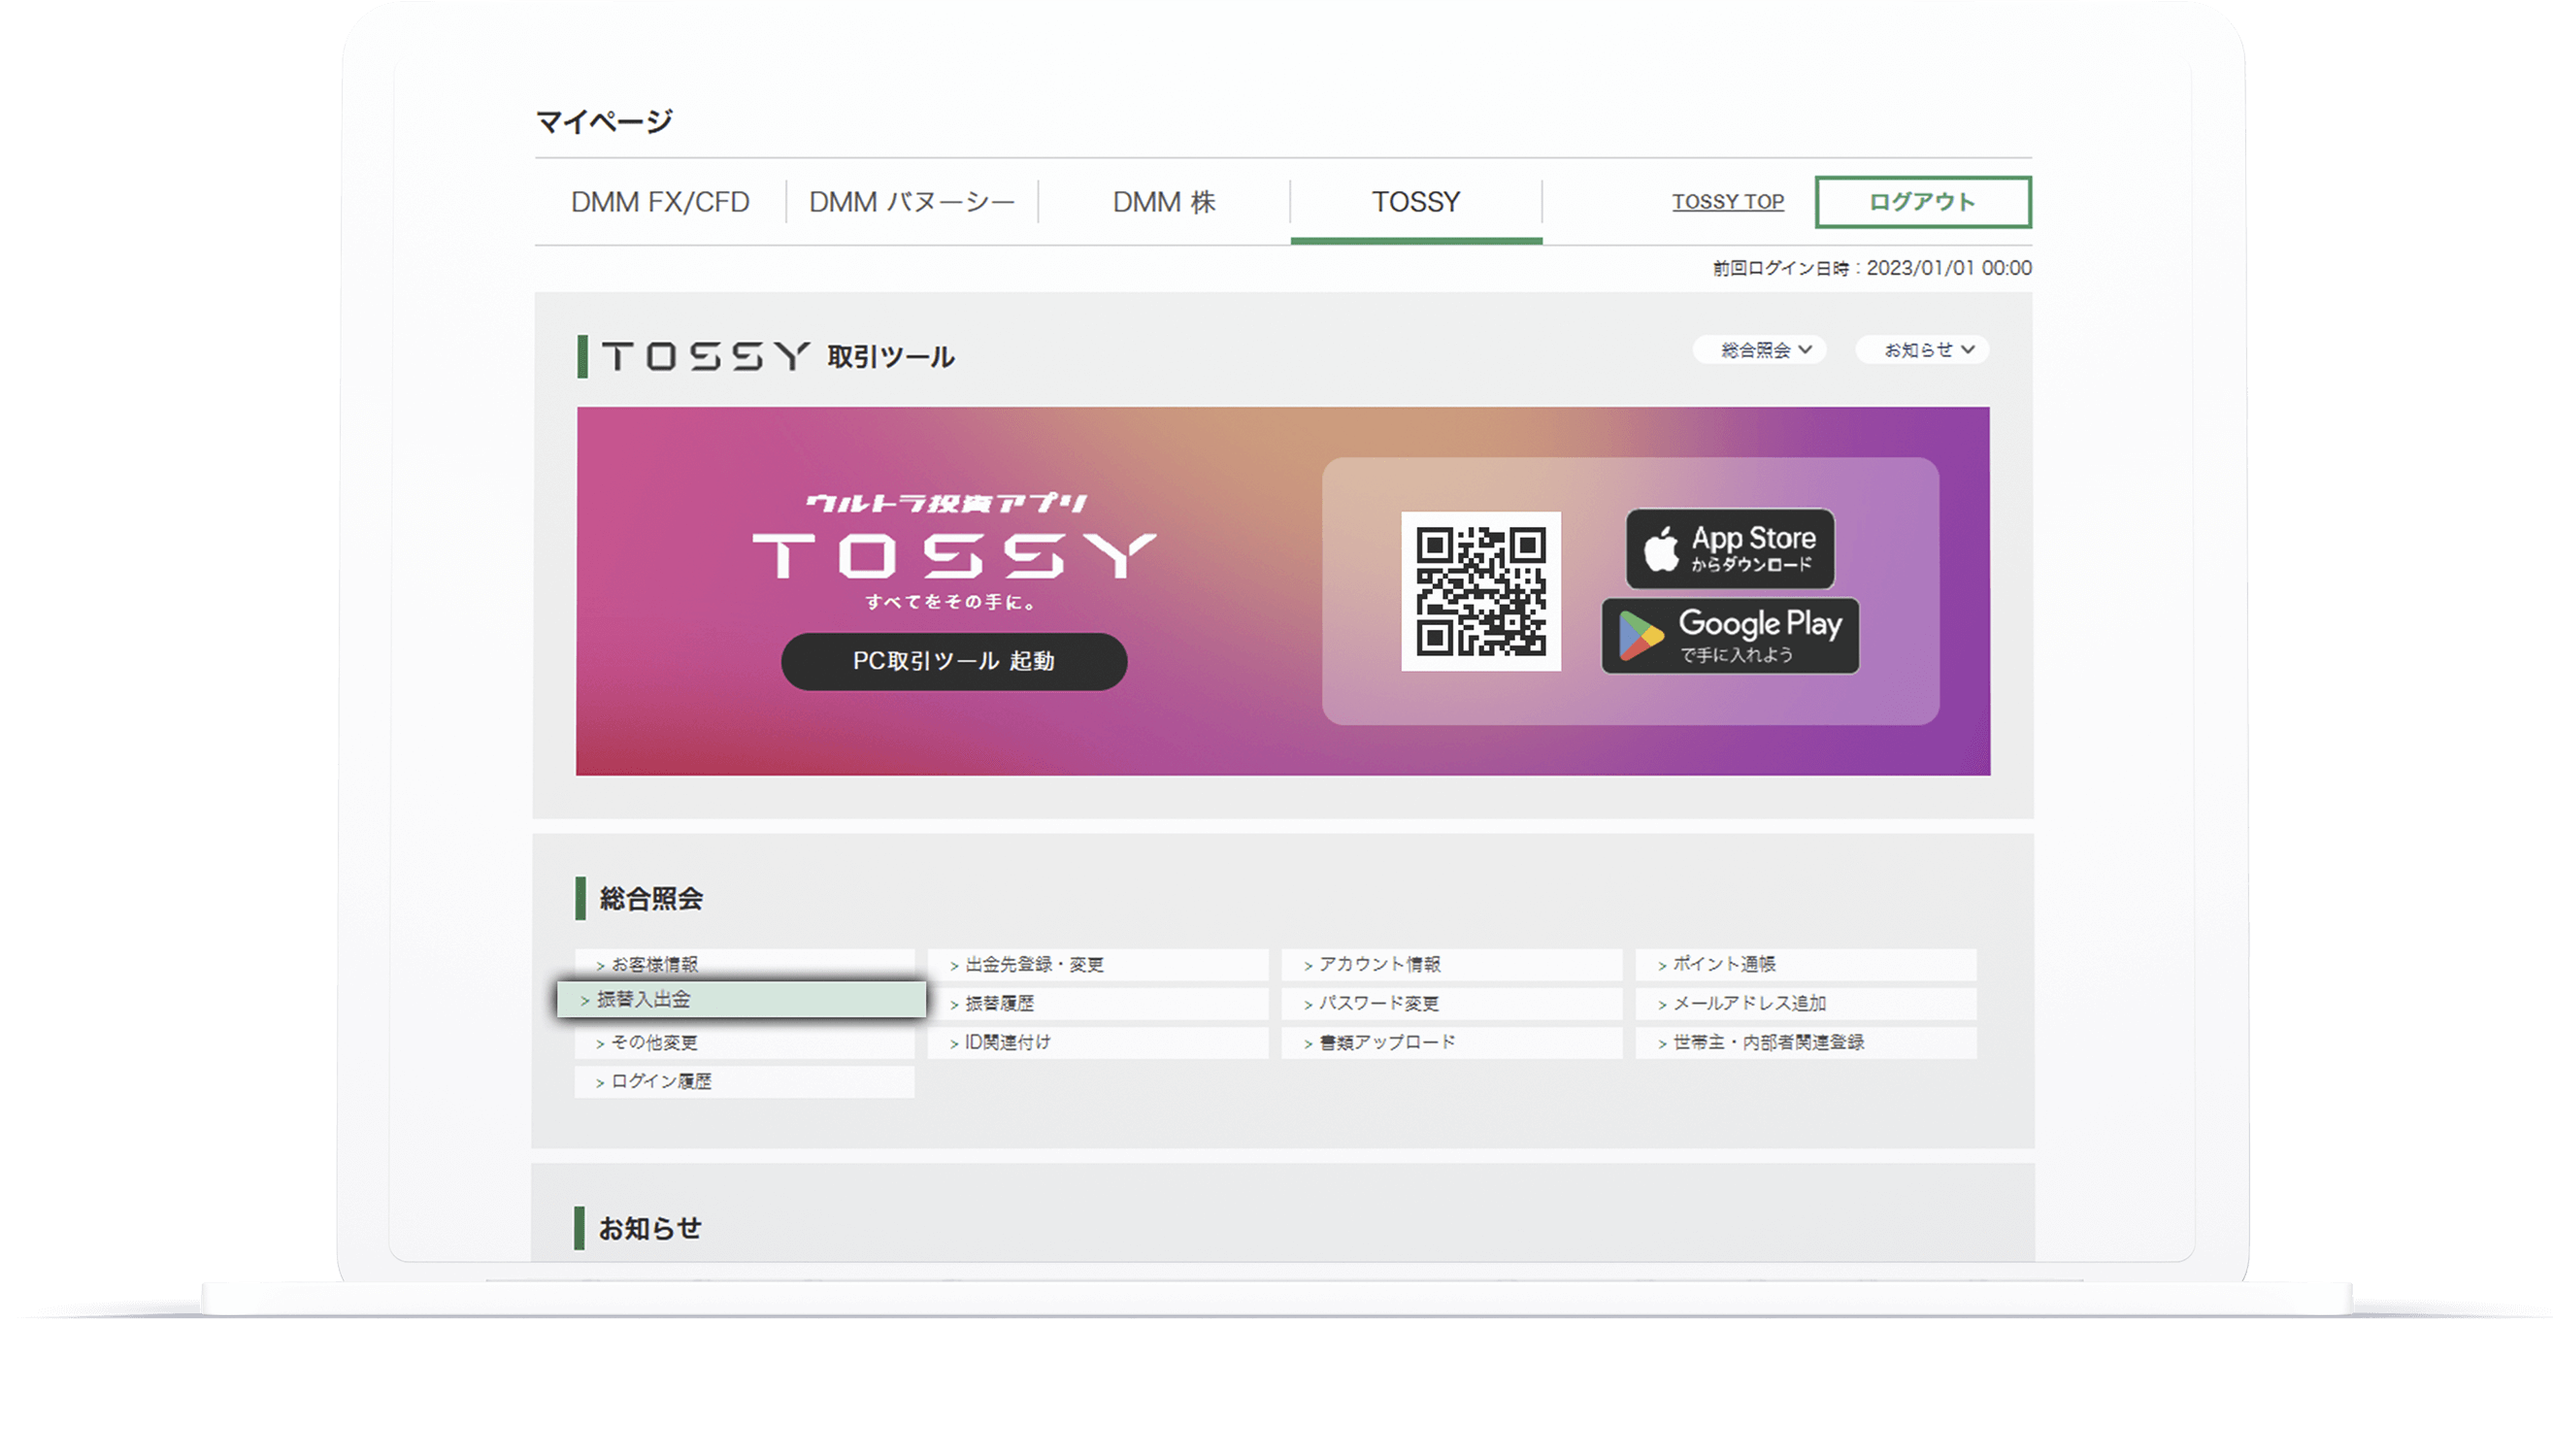
Task: Switch to the DMM FX/CFD tab
Action: [660, 202]
